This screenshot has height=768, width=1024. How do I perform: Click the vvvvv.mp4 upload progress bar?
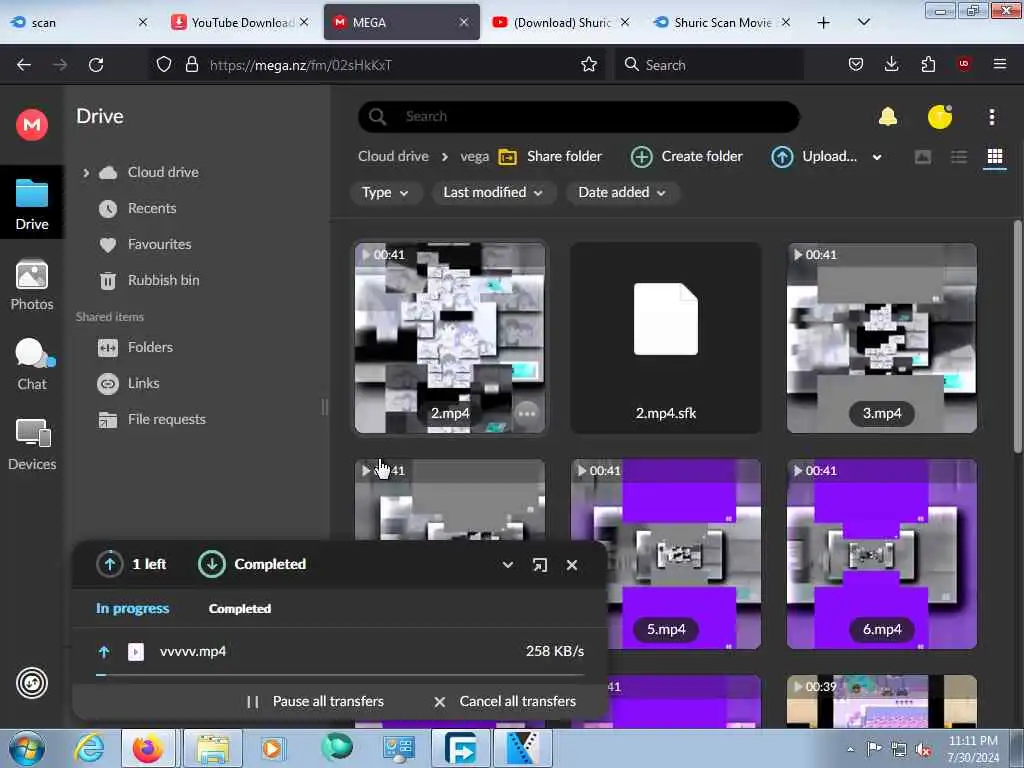340,675
